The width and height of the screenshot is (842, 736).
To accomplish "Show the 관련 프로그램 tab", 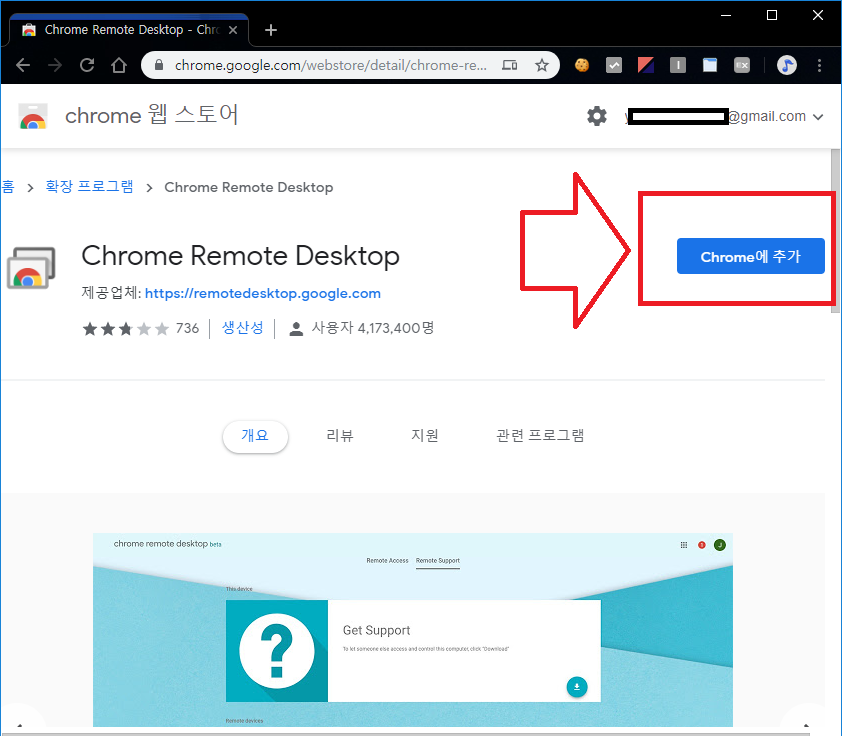I will (540, 436).
